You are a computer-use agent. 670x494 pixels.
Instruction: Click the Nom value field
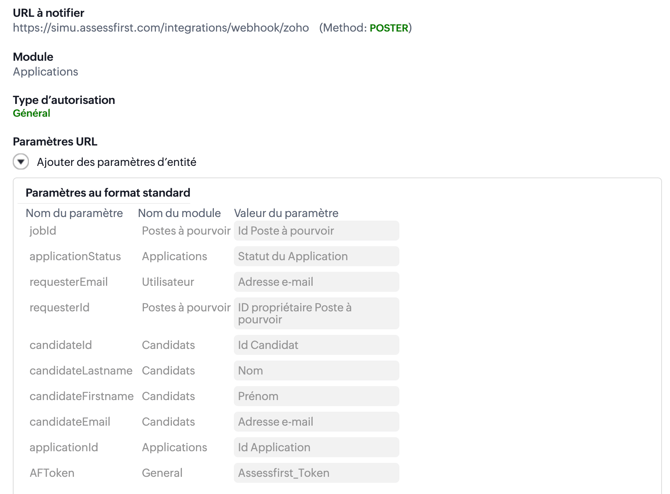[x=316, y=371]
